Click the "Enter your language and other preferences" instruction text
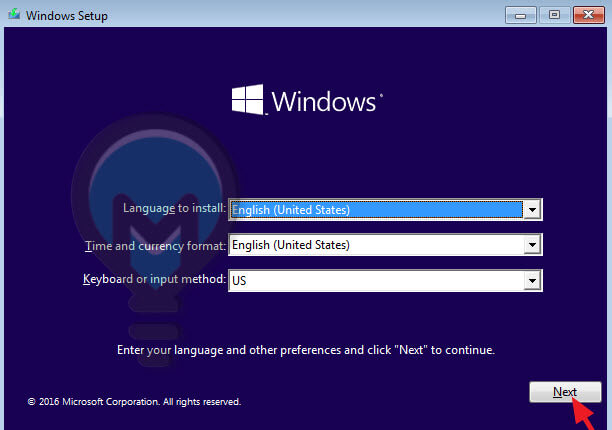The image size is (612, 430). point(306,350)
